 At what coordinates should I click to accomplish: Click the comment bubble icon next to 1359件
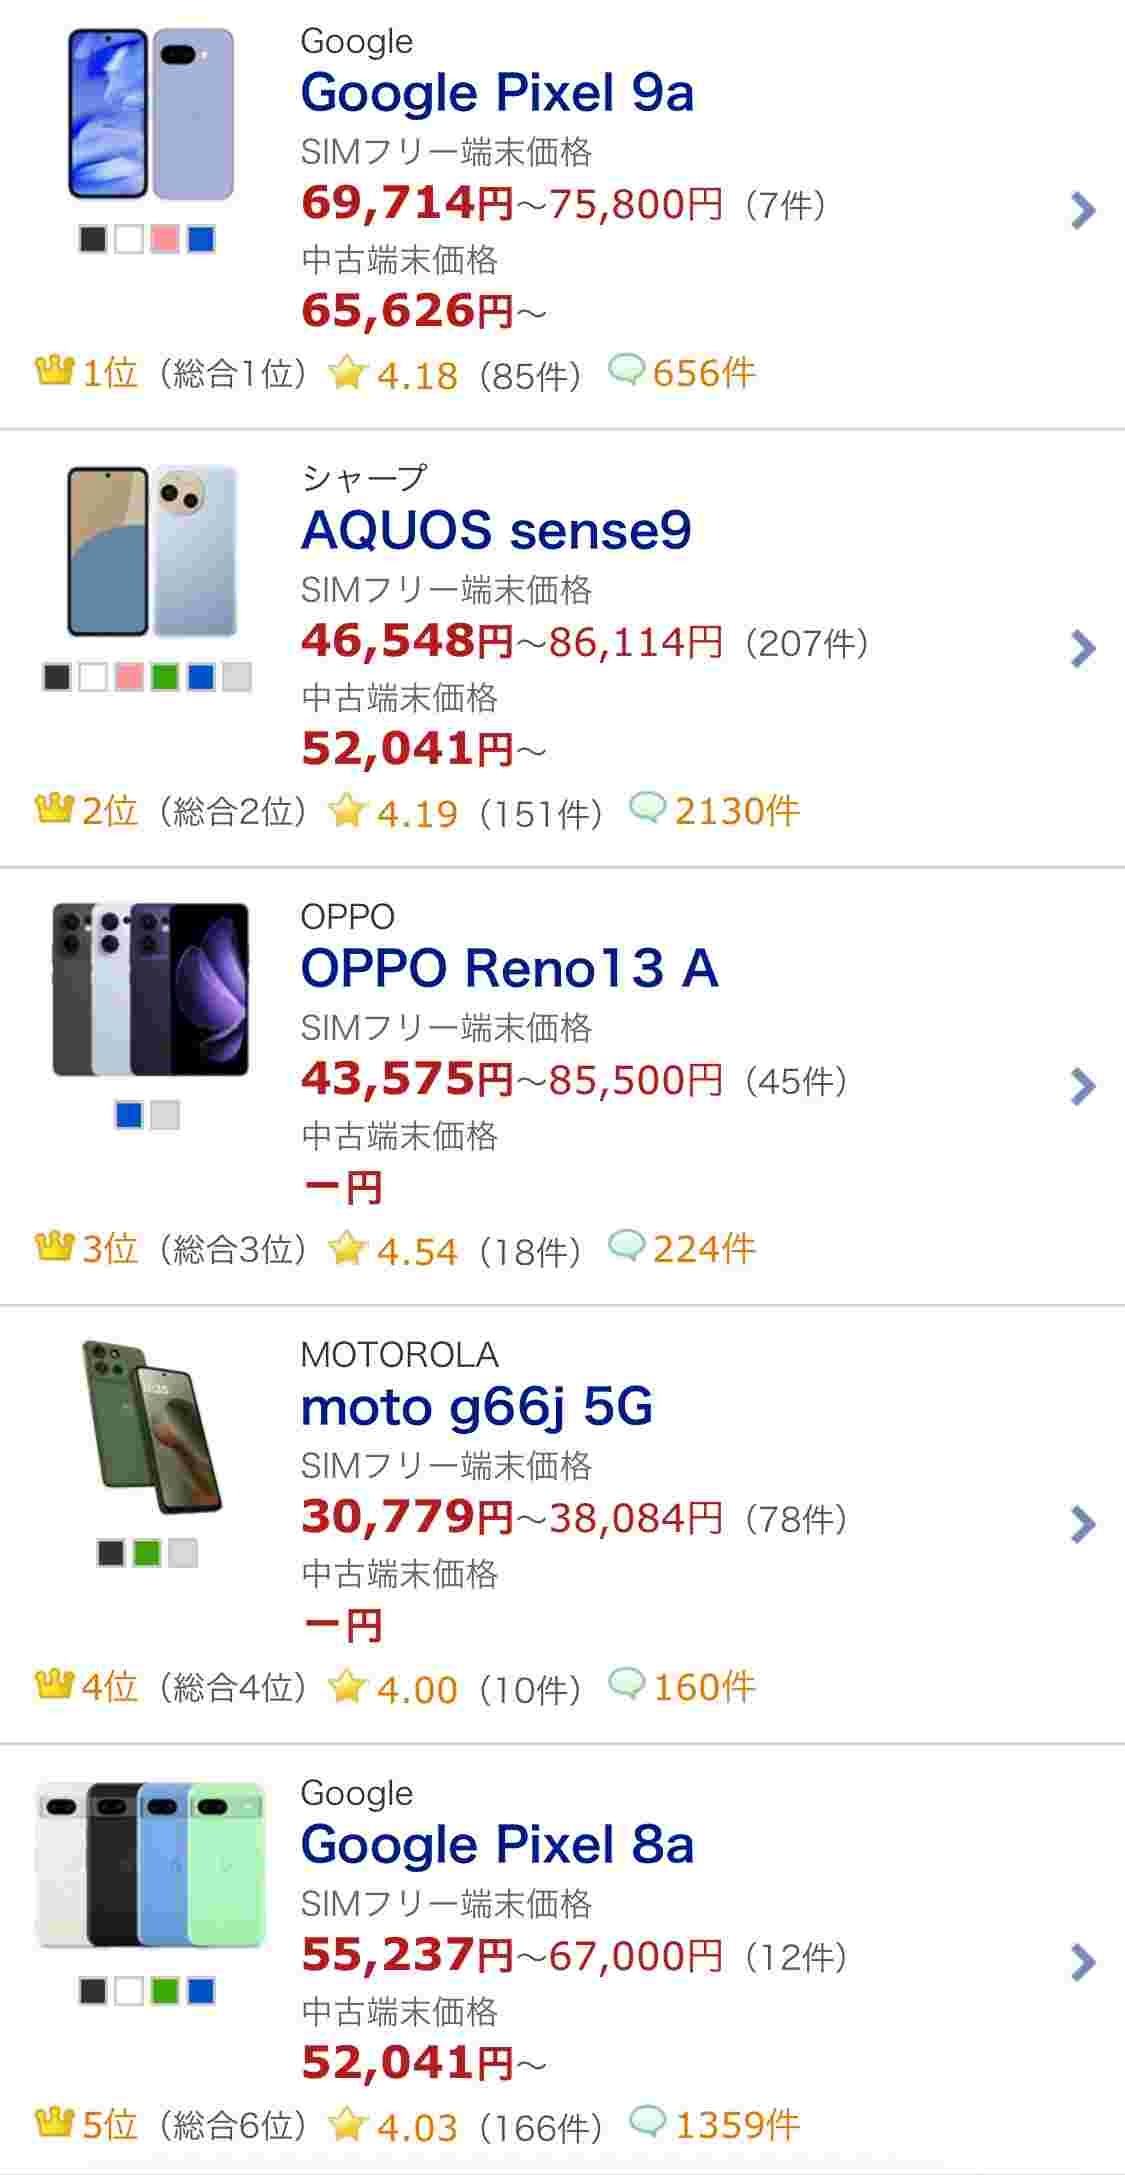tap(647, 2123)
